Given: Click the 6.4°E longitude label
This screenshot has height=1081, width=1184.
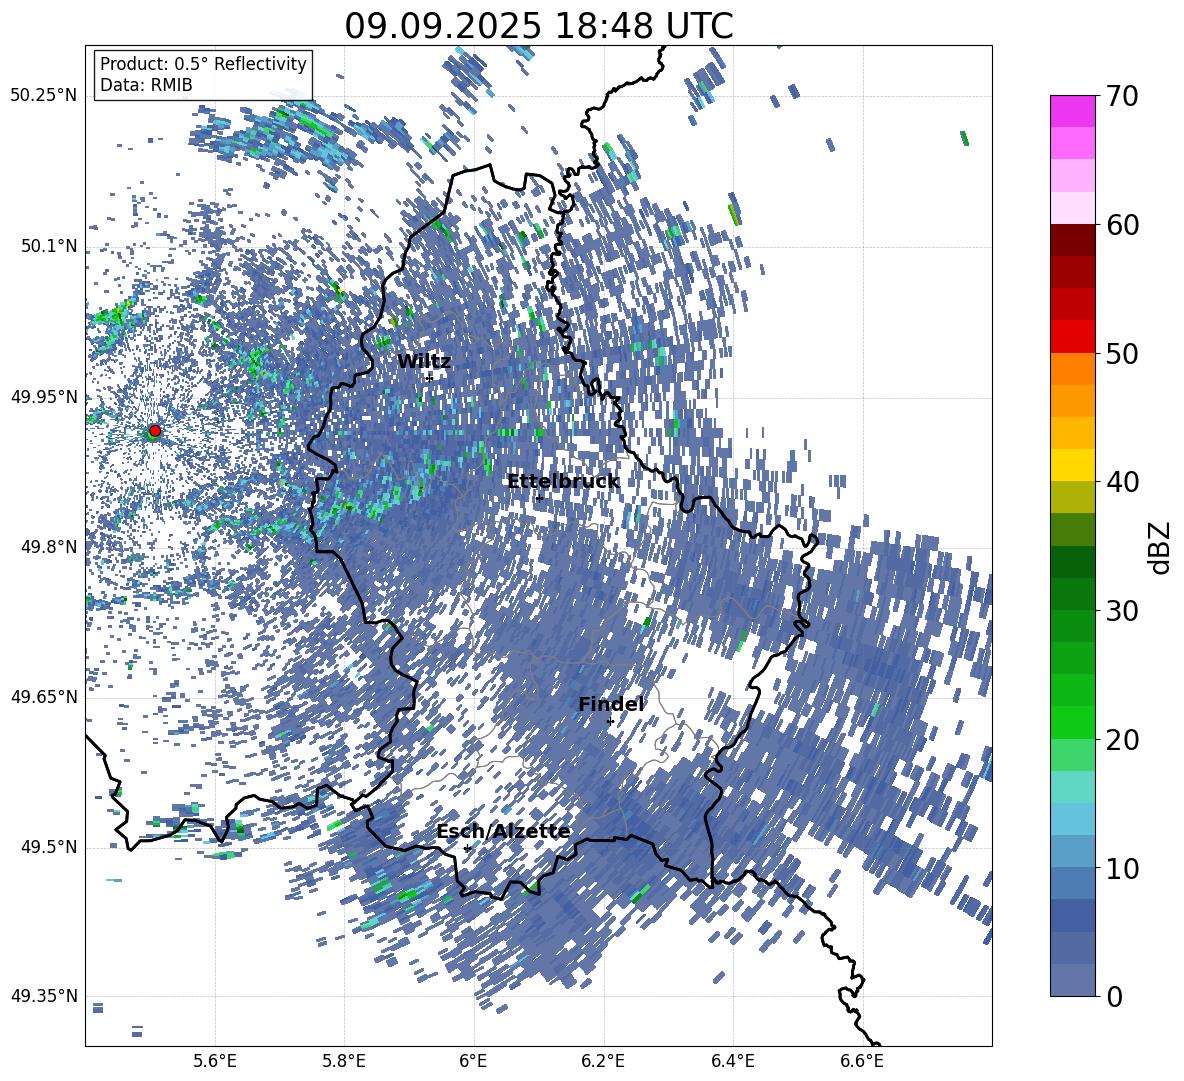Looking at the screenshot, I should (x=732, y=1061).
